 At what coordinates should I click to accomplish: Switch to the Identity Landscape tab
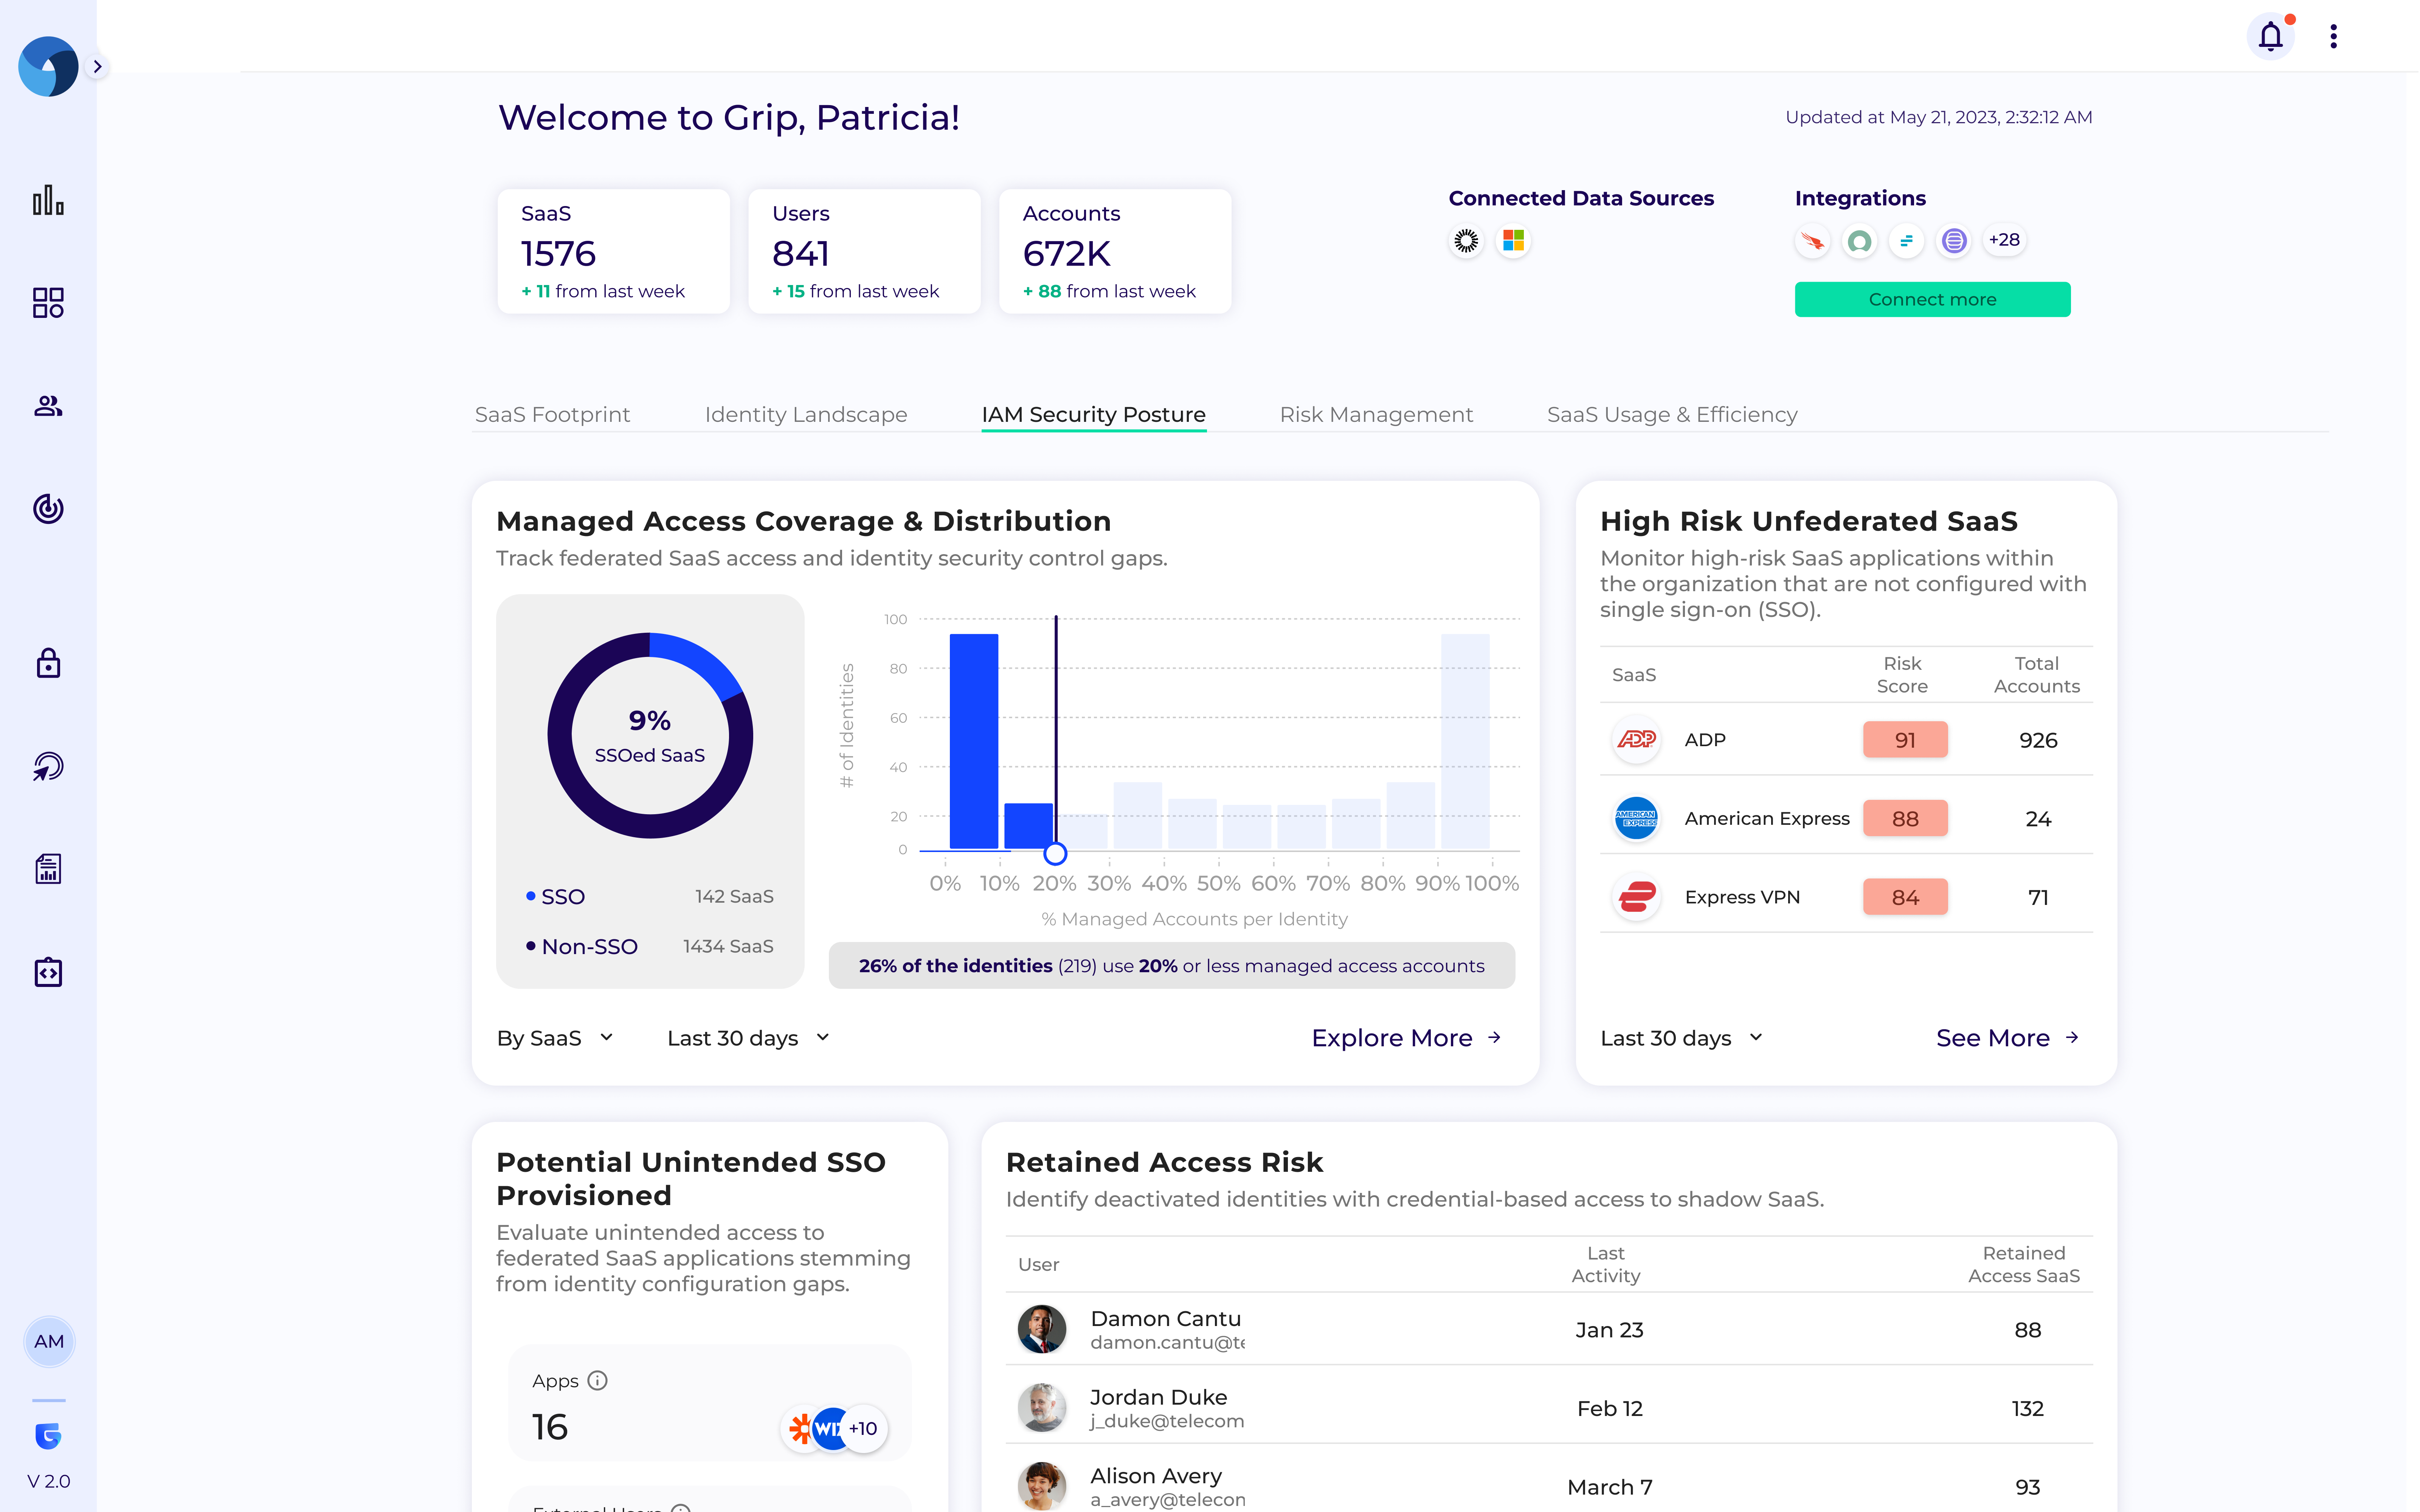(806, 414)
